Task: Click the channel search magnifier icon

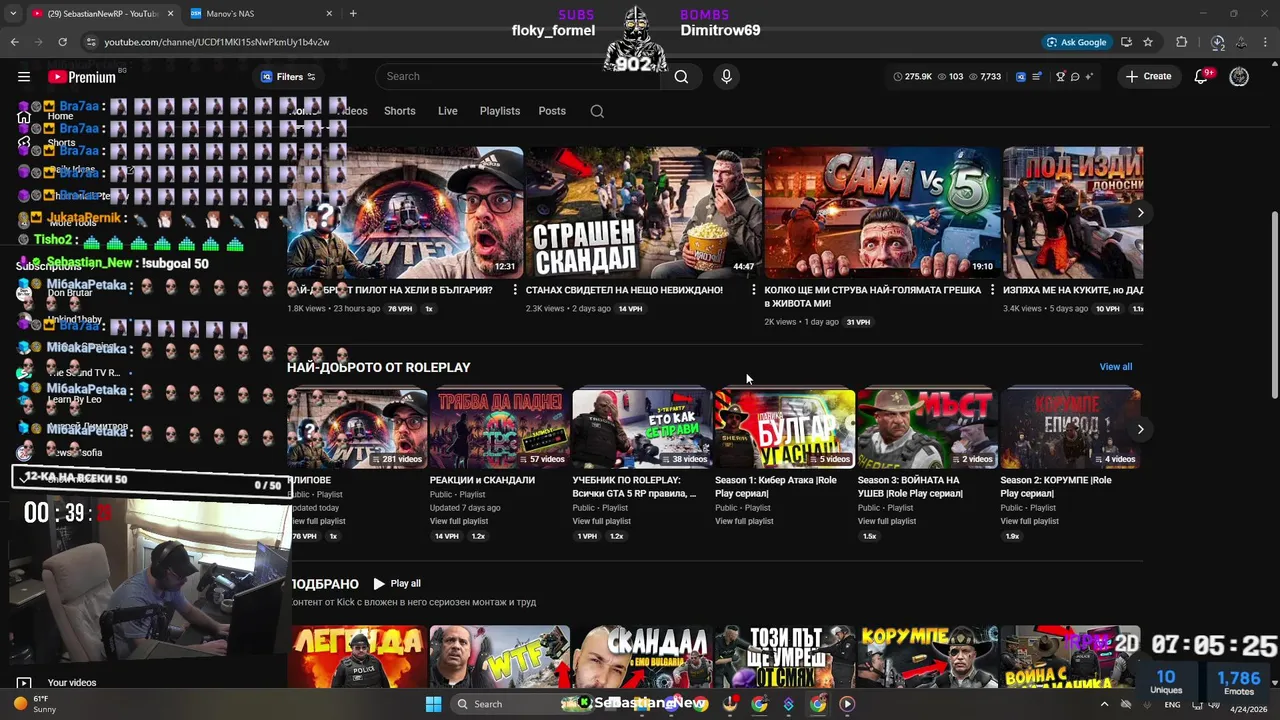Action: coord(597,111)
